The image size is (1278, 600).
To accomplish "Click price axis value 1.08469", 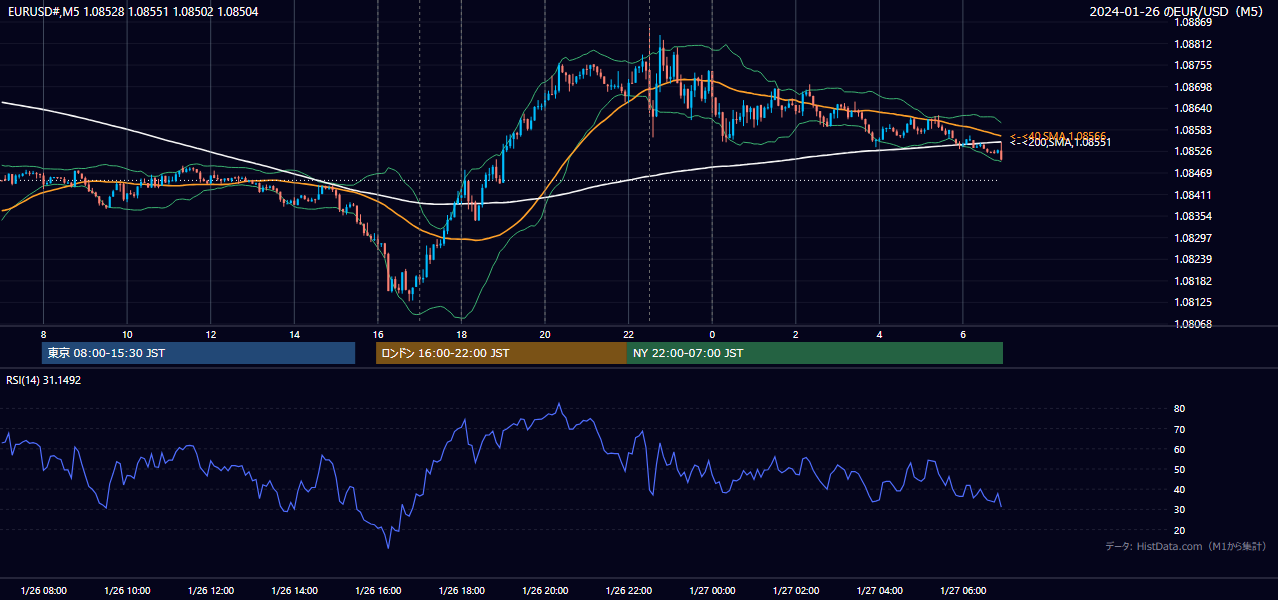I will (1194, 173).
